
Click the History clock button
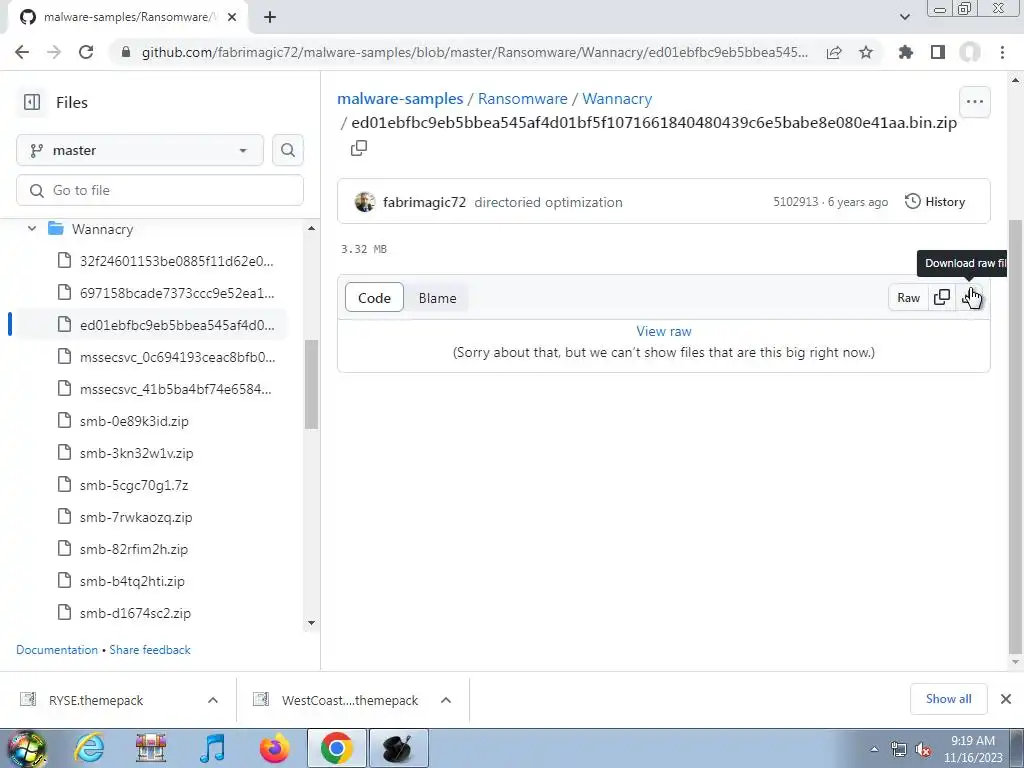[x=935, y=202]
